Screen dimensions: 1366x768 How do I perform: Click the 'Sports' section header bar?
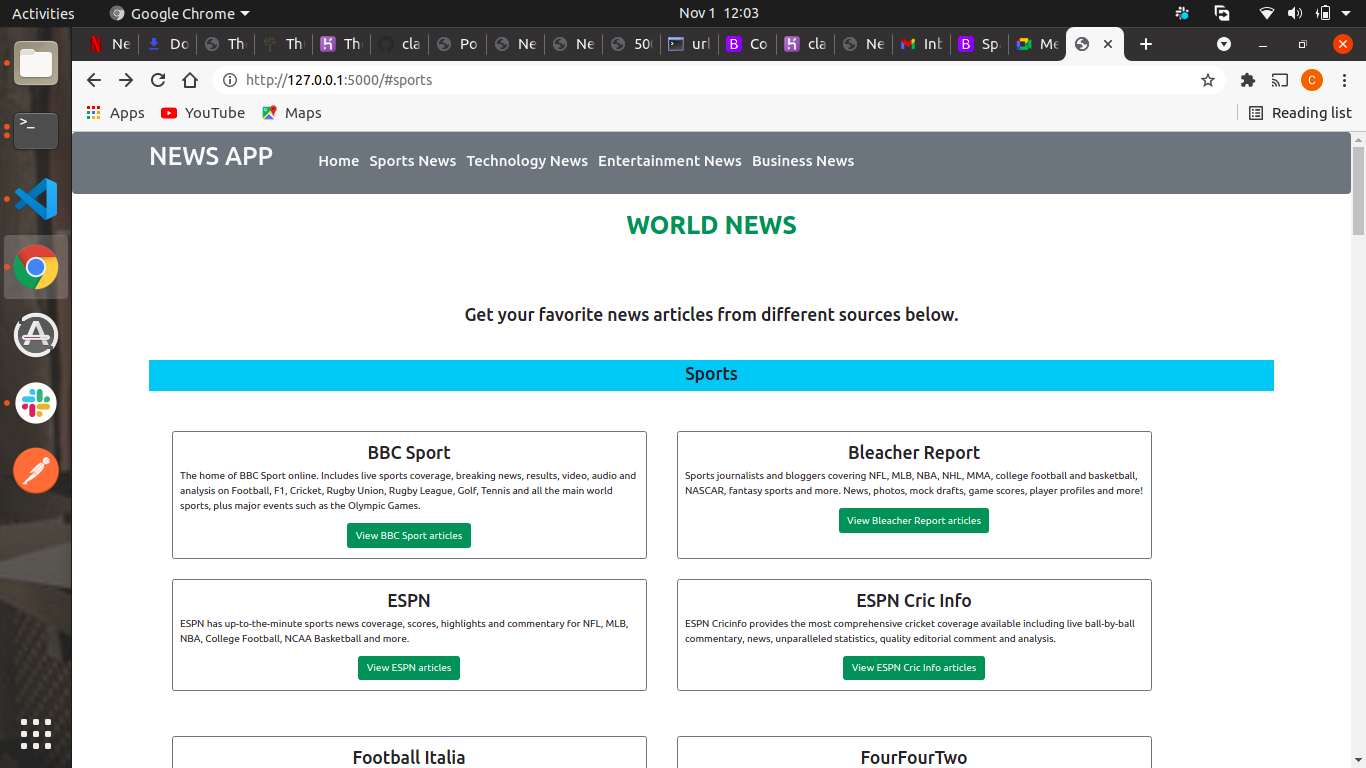click(711, 375)
